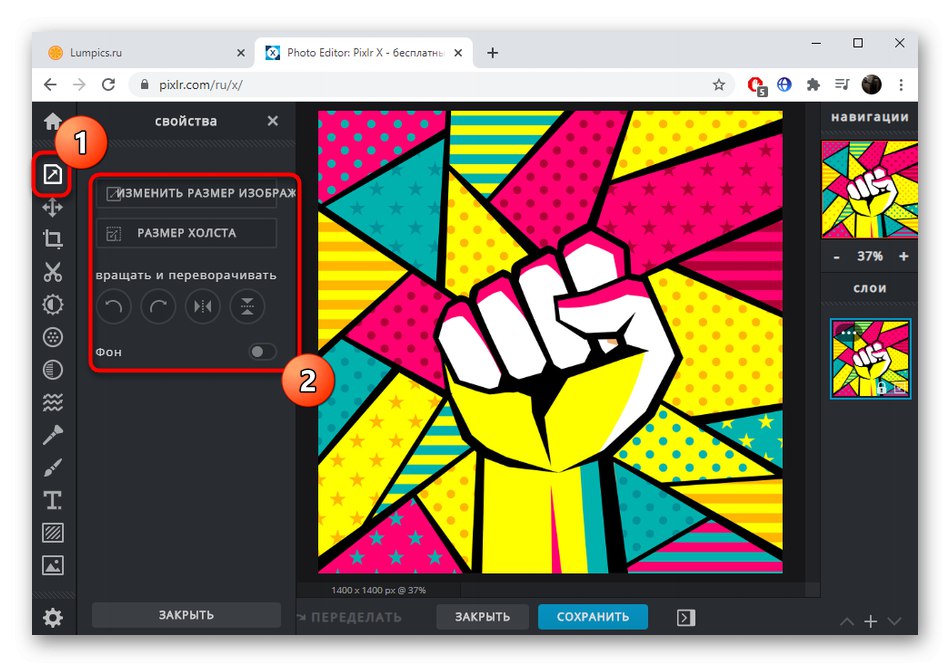Open the Add element hatched-square tool
Image resolution: width=950 pixels, height=667 pixels.
point(53,533)
